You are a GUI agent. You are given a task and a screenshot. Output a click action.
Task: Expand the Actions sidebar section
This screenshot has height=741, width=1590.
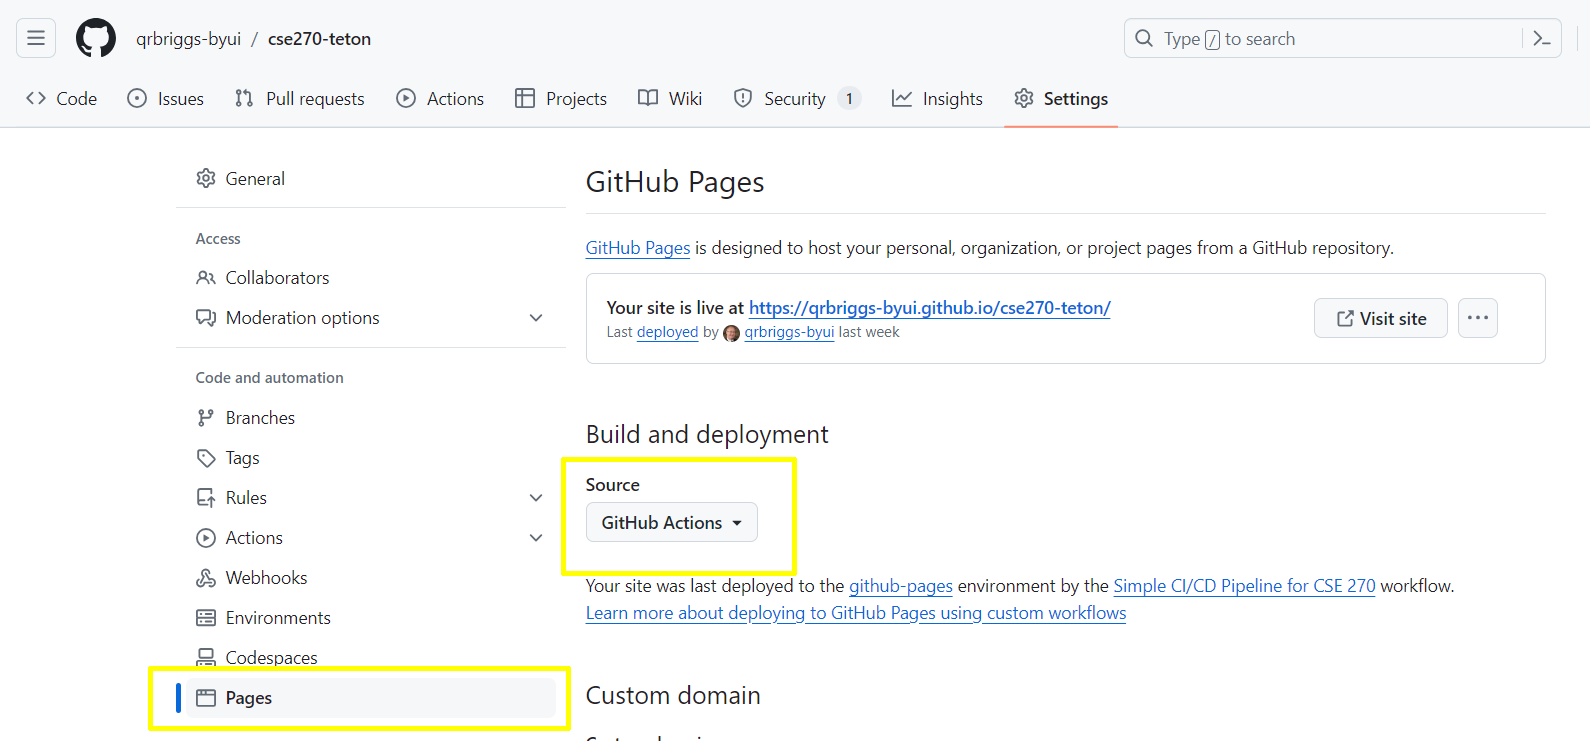click(x=536, y=538)
